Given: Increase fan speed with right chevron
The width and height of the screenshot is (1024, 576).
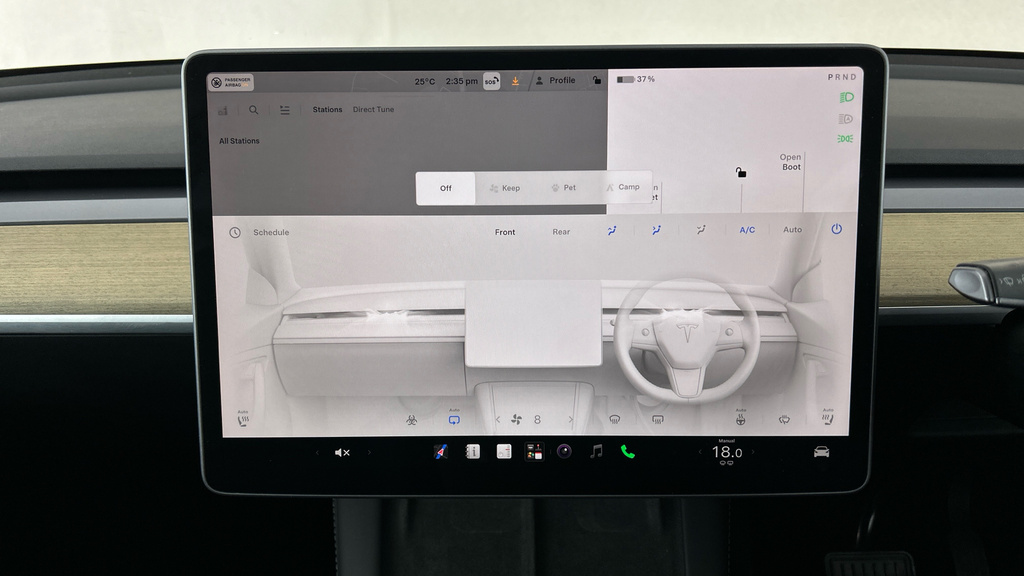Looking at the screenshot, I should [570, 419].
